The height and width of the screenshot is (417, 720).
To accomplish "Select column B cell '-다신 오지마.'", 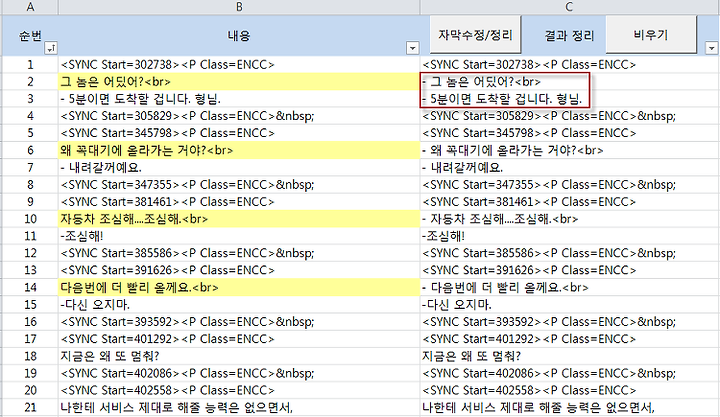I will click(x=239, y=304).
